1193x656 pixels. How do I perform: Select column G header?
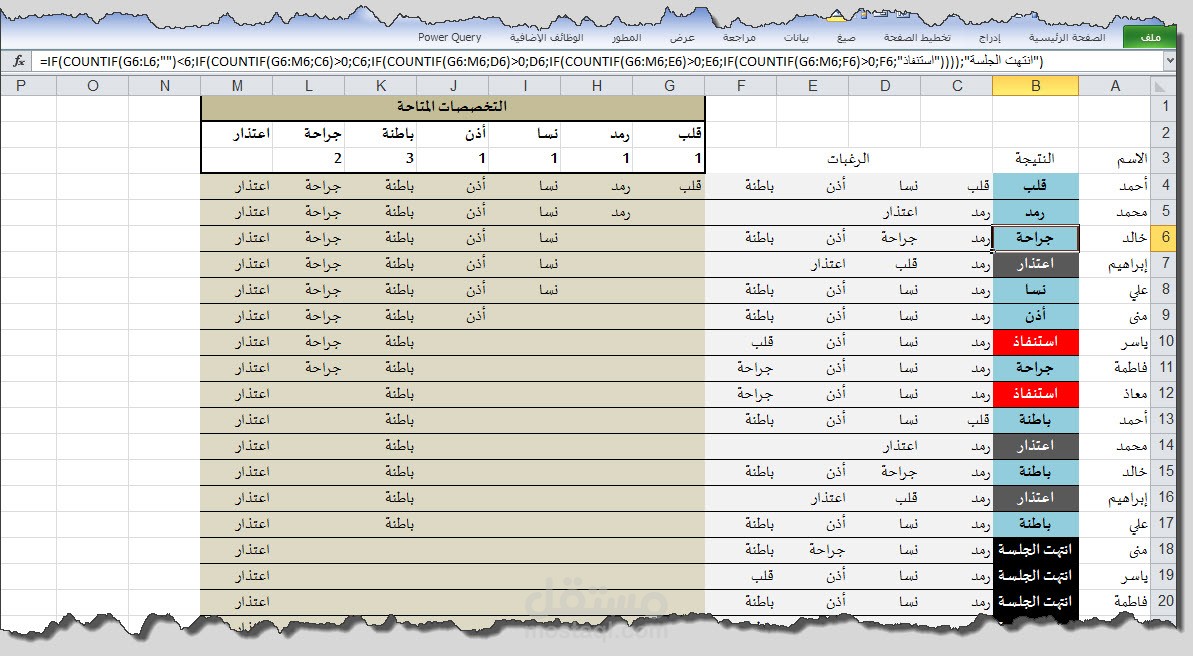[669, 86]
